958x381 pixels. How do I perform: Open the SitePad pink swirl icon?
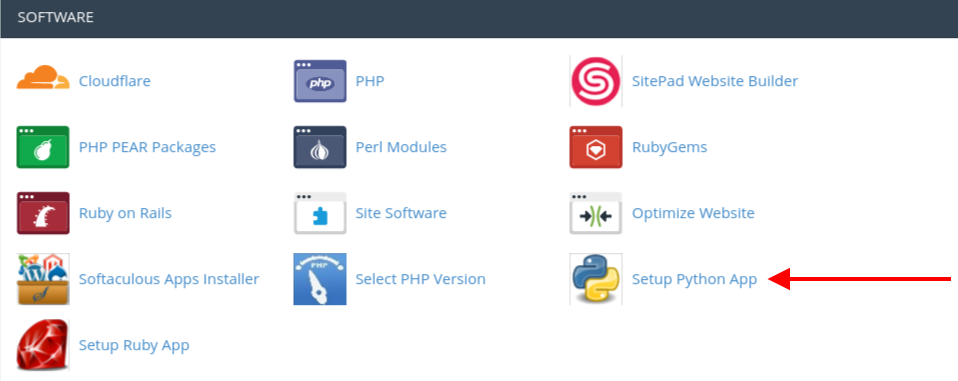pyautogui.click(x=596, y=81)
